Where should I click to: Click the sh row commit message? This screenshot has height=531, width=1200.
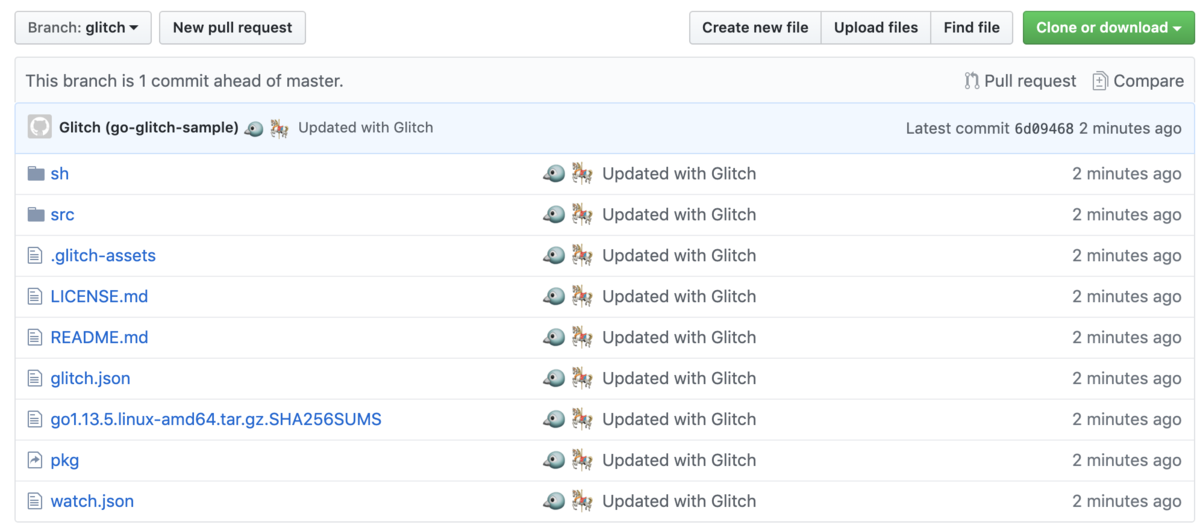point(679,173)
